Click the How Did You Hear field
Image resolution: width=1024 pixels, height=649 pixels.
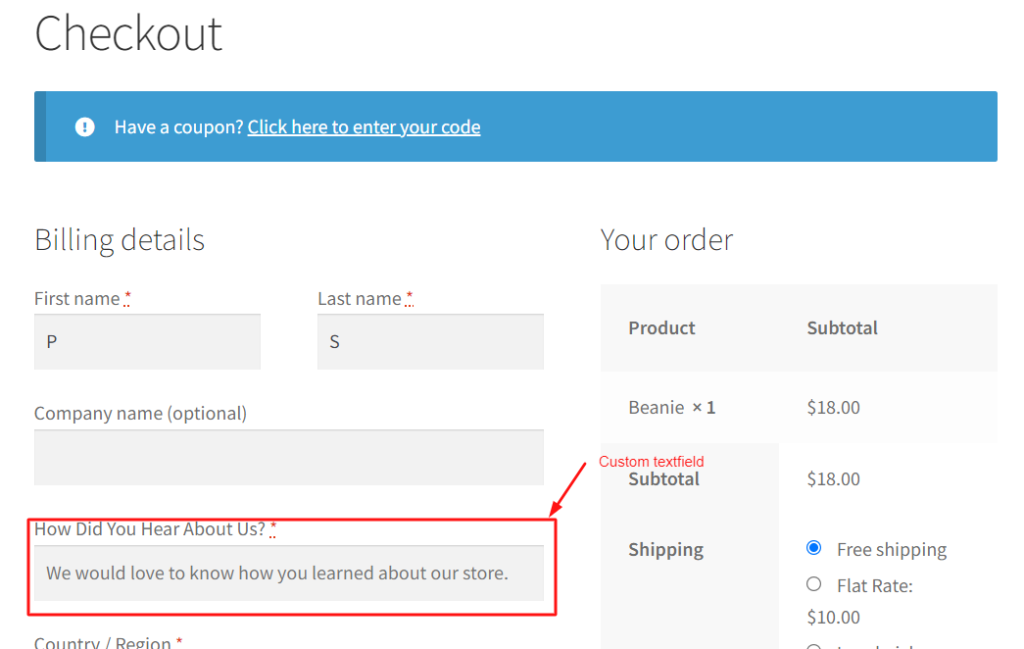[x=289, y=573]
